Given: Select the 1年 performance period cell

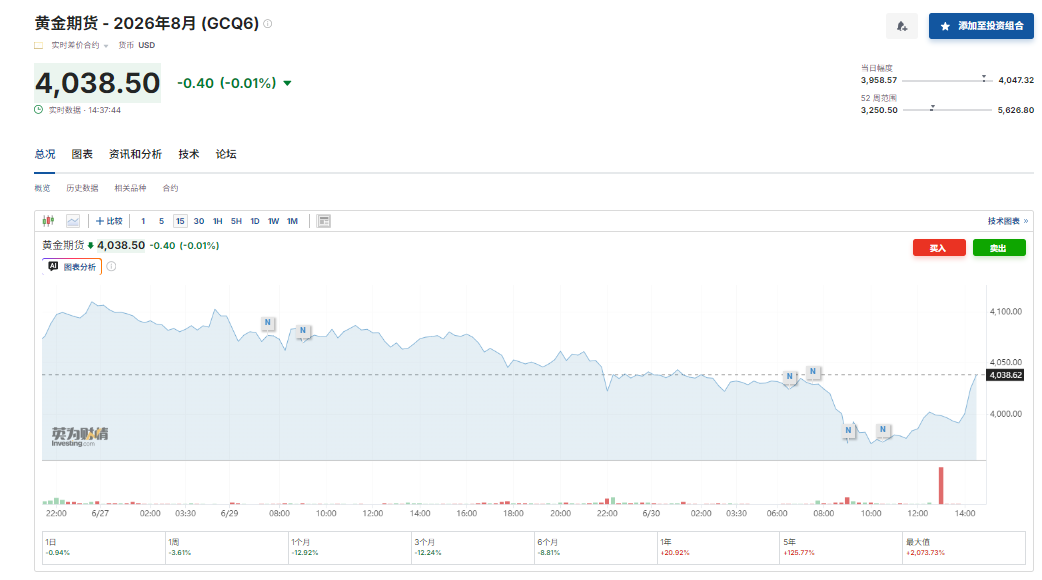Looking at the screenshot, I should point(718,547).
